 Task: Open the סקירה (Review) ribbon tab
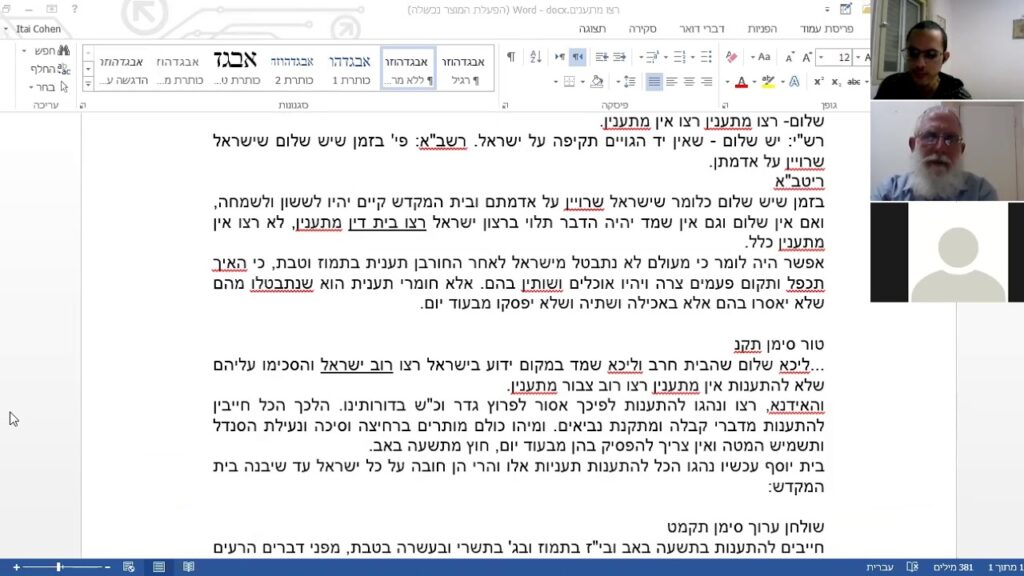coord(643,29)
